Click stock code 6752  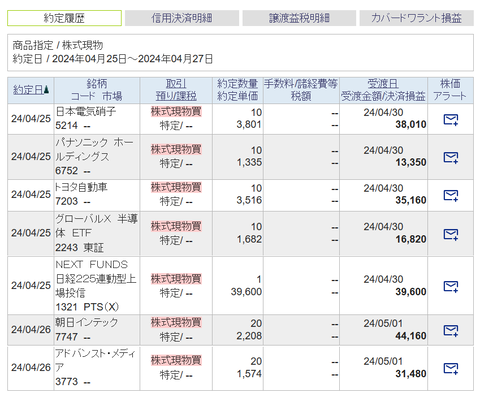(x=67, y=171)
